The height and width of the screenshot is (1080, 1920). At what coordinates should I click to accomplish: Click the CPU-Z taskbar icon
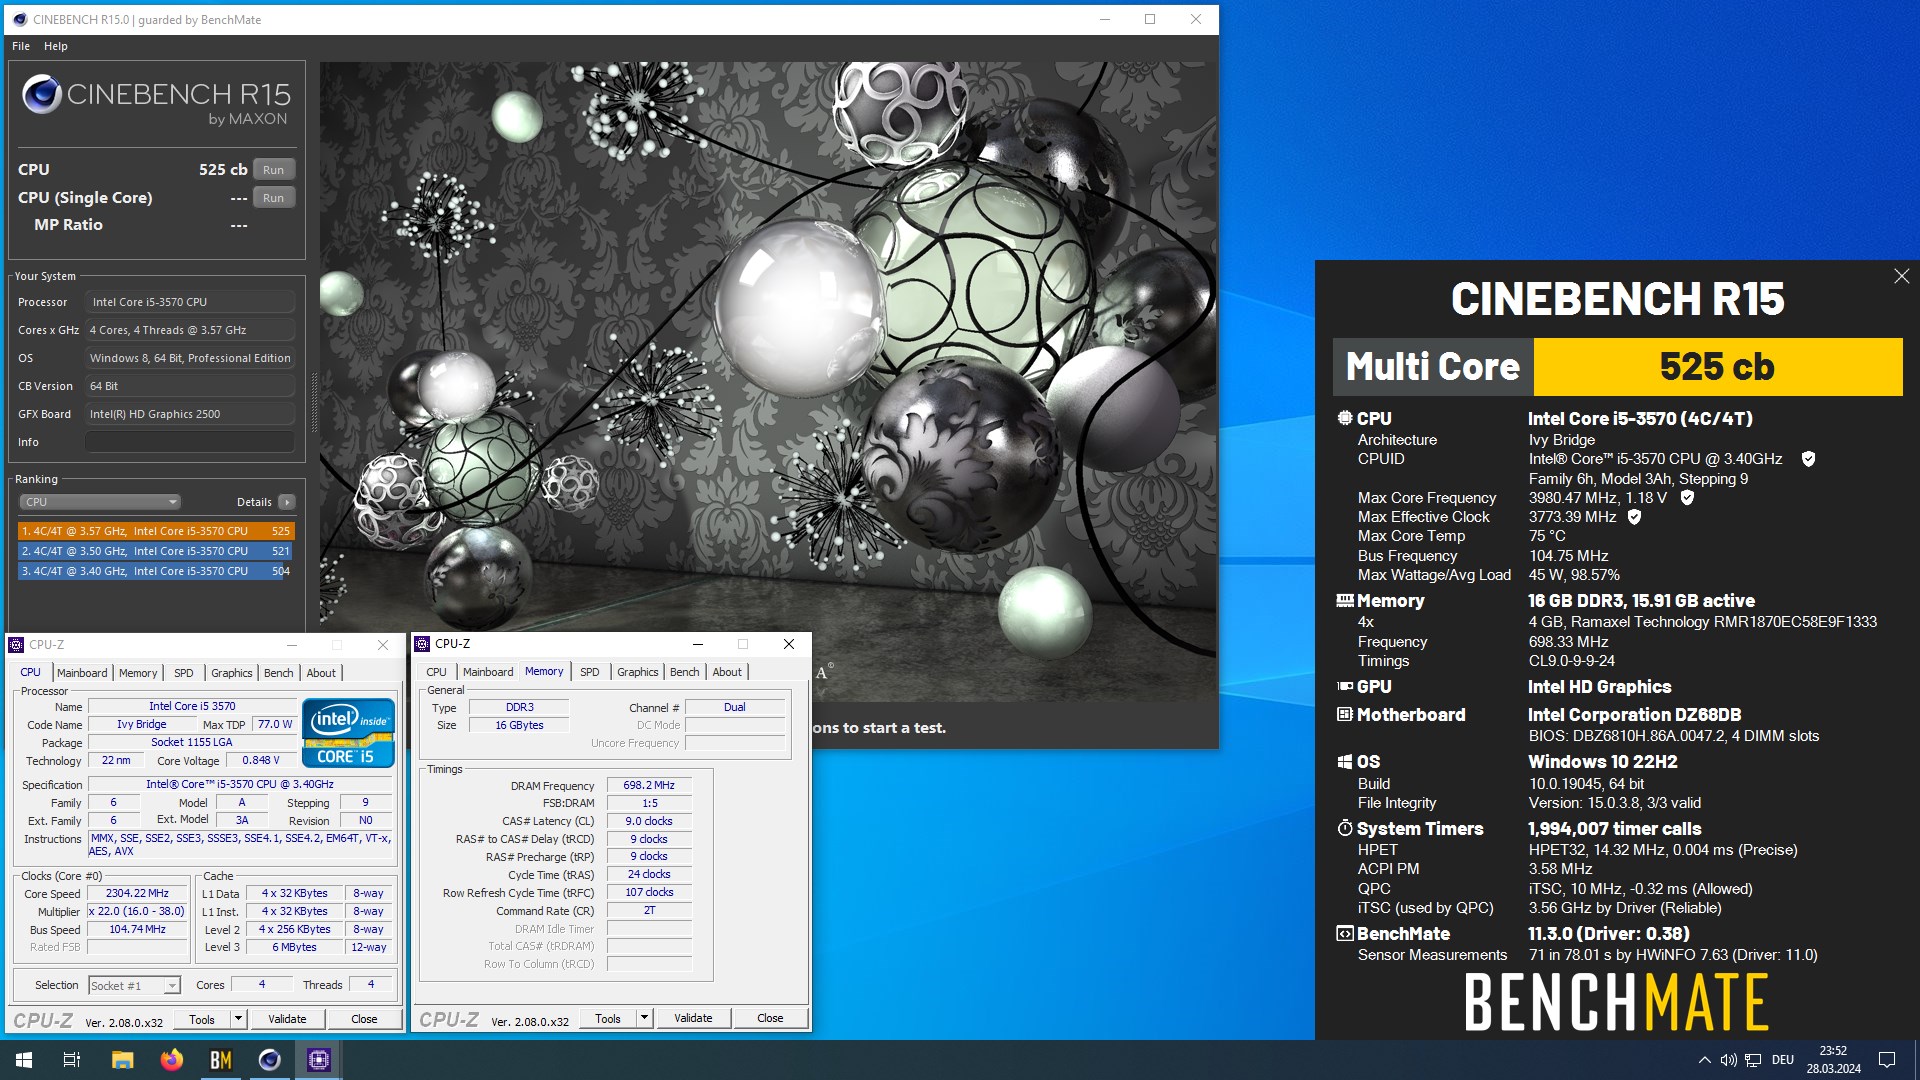click(x=319, y=1060)
